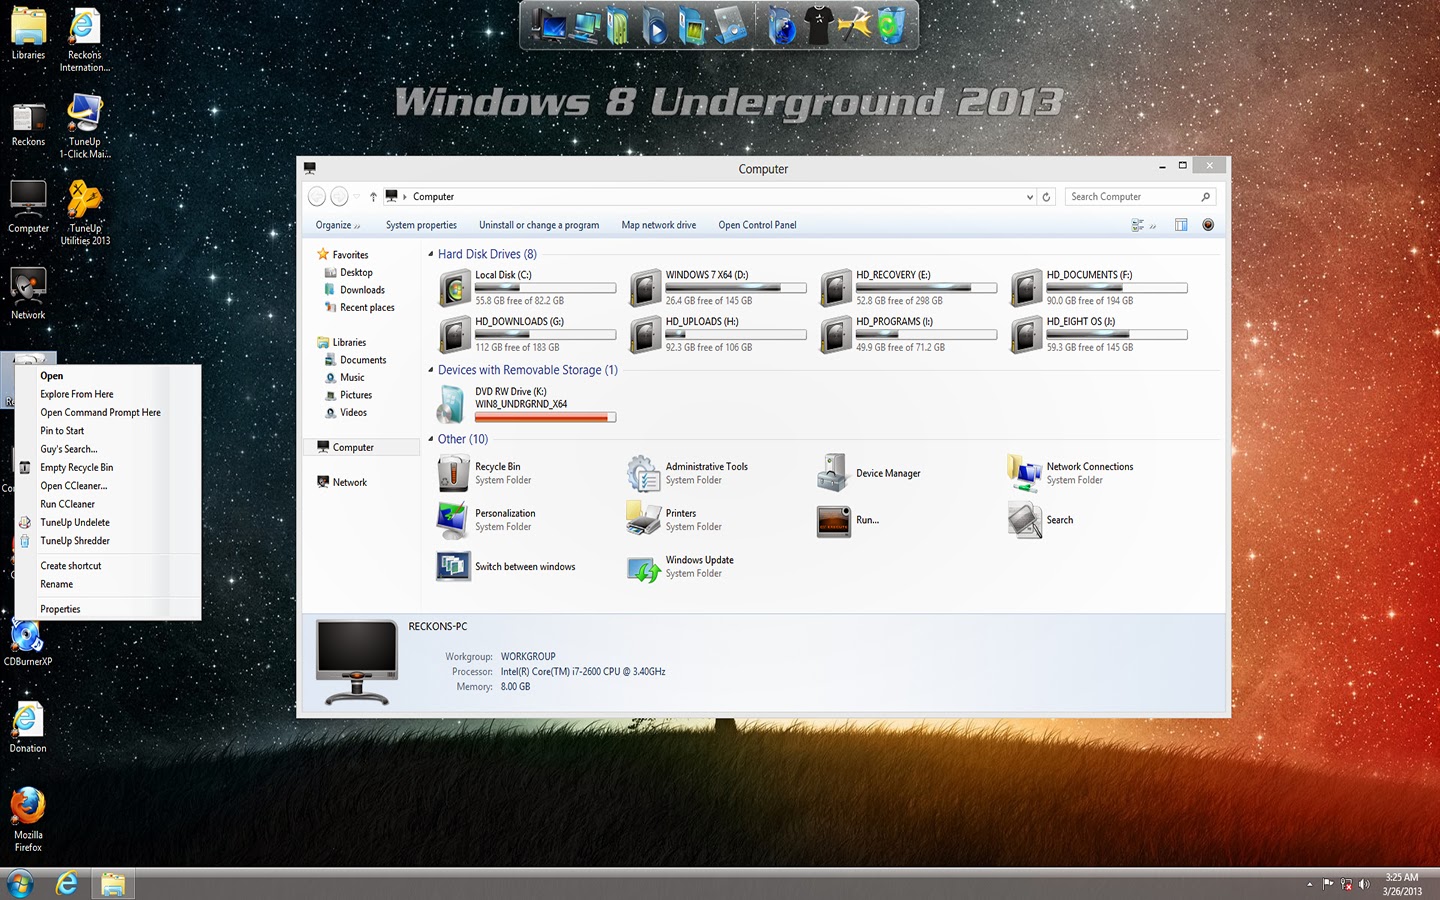1440x900 pixels.
Task: Show hidden tray icons arrow
Action: pyautogui.click(x=1309, y=884)
